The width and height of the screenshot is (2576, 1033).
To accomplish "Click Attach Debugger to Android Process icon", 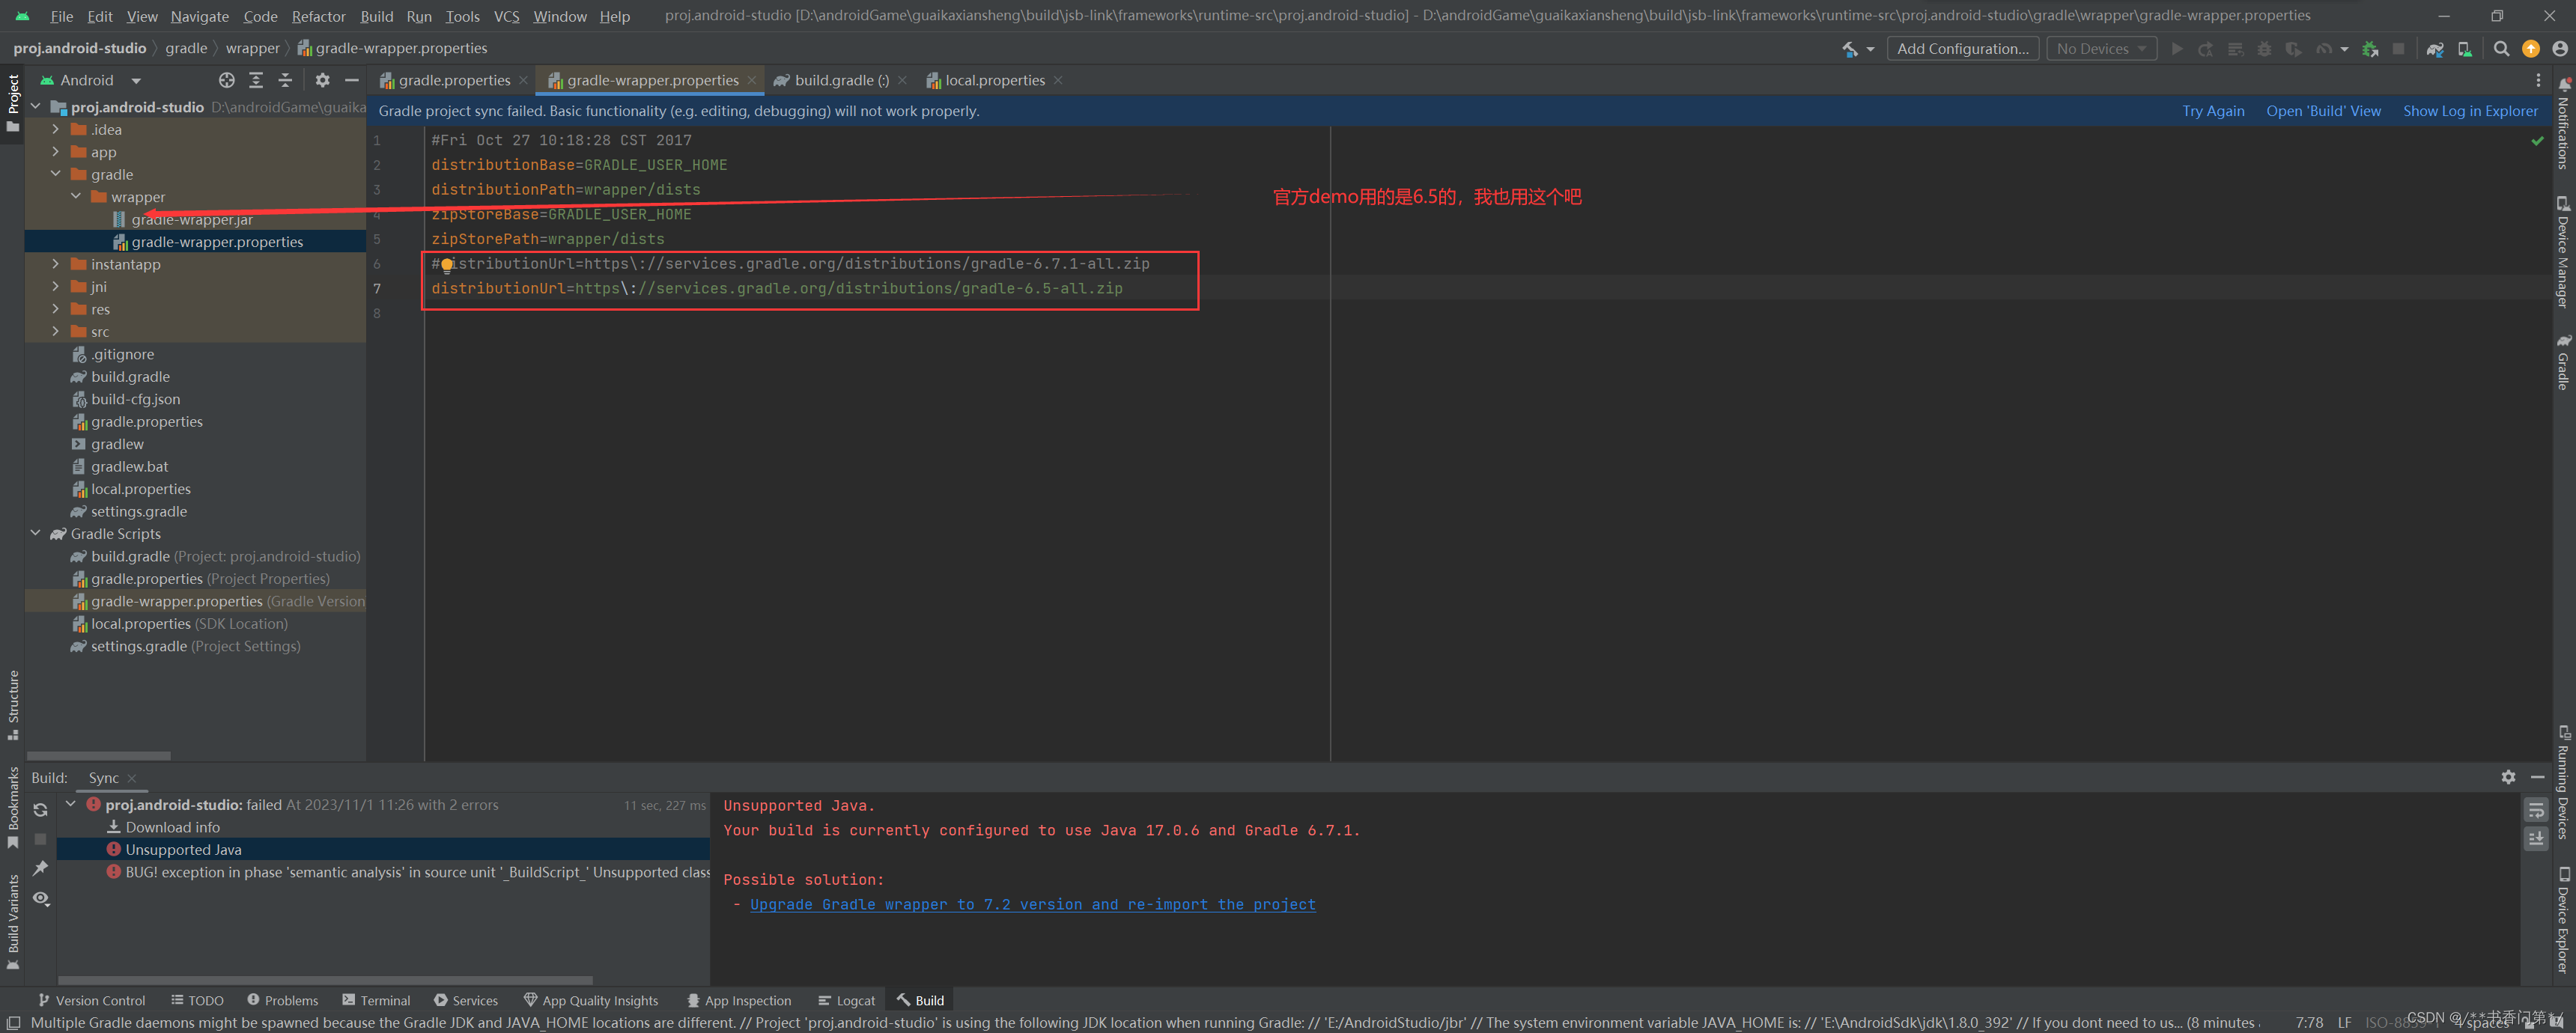I will click(2369, 49).
